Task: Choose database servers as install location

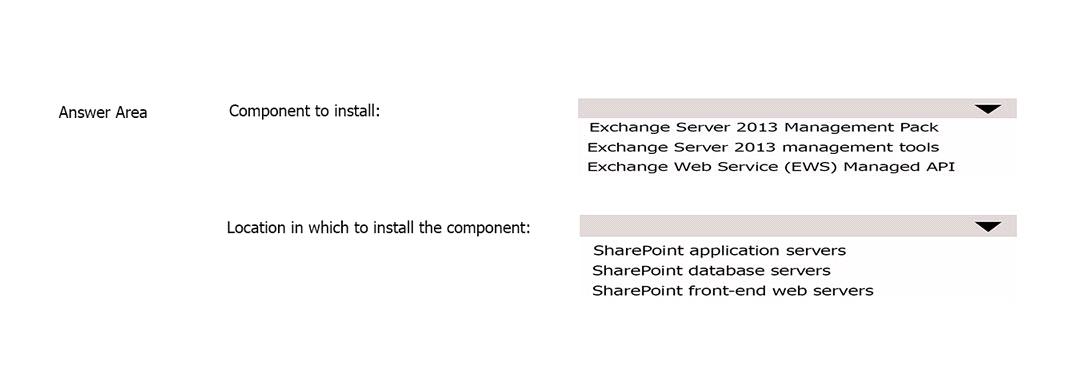Action: [x=711, y=270]
